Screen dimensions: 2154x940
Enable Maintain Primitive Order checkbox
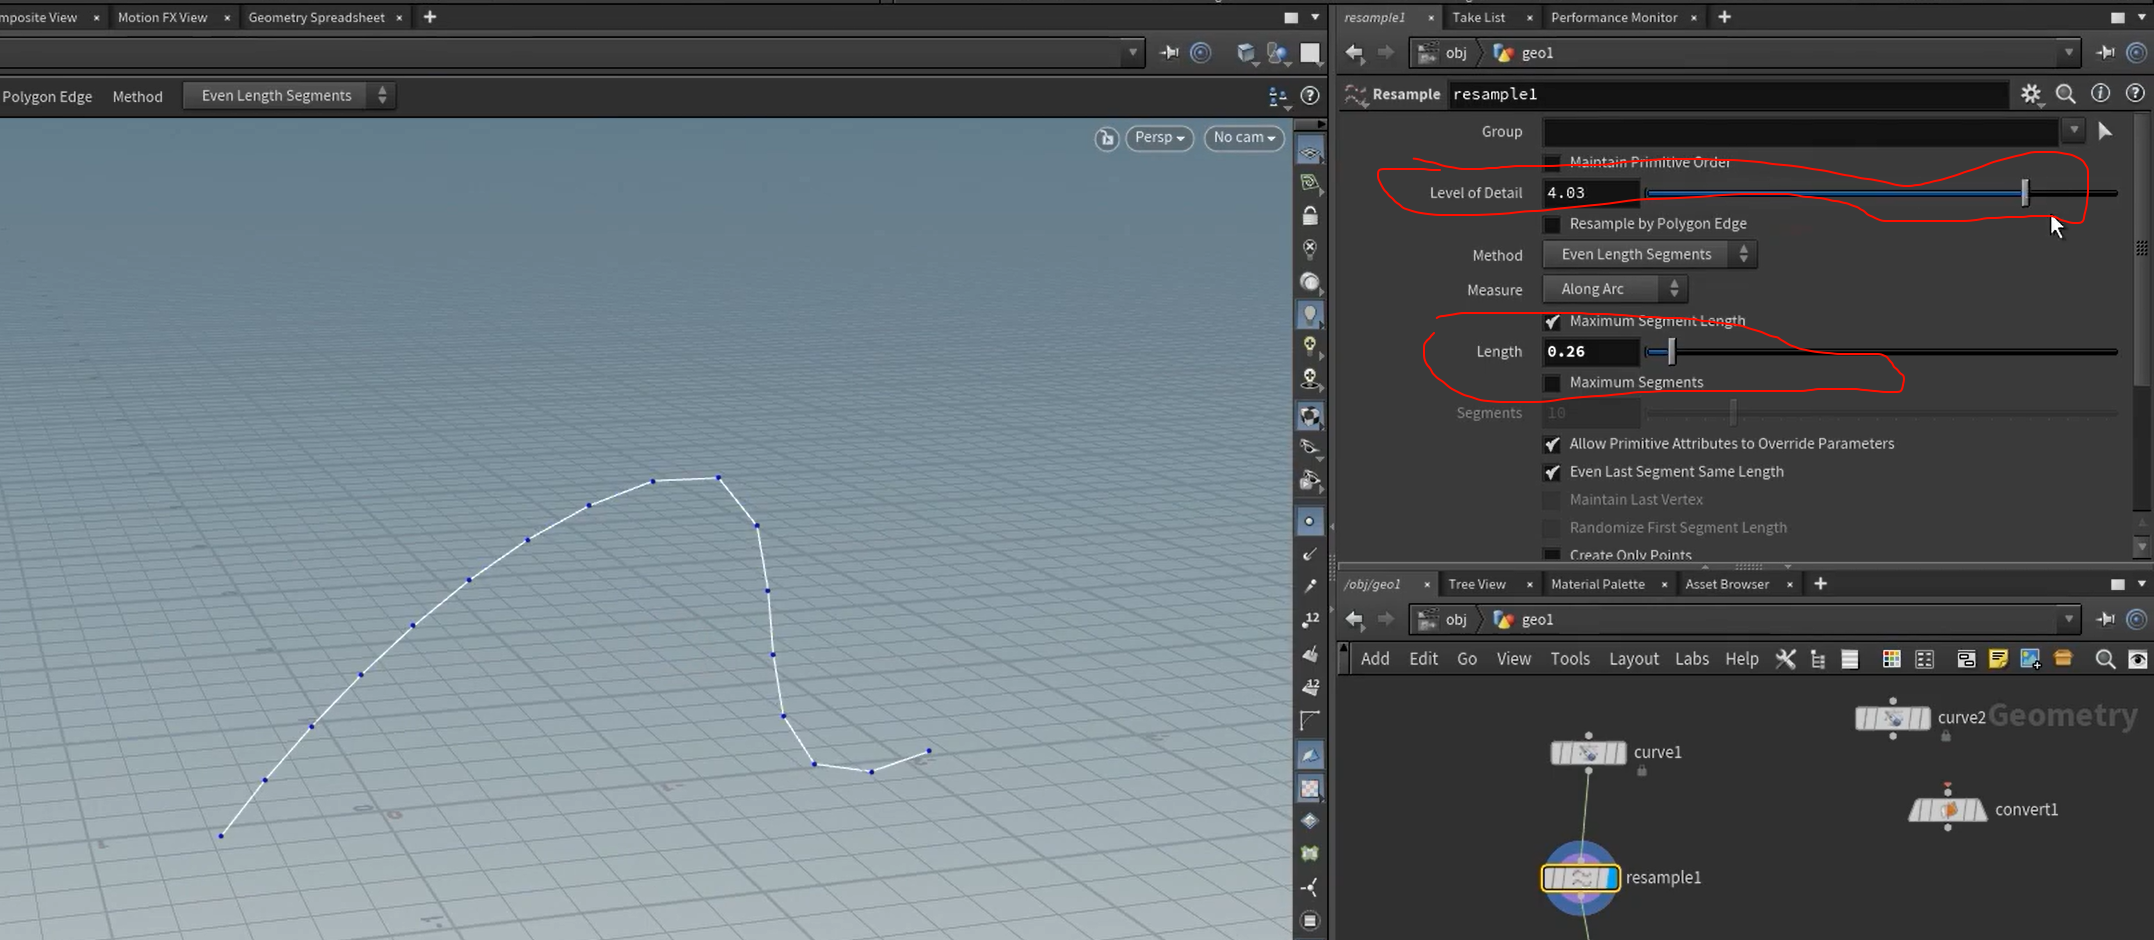pos(1552,162)
